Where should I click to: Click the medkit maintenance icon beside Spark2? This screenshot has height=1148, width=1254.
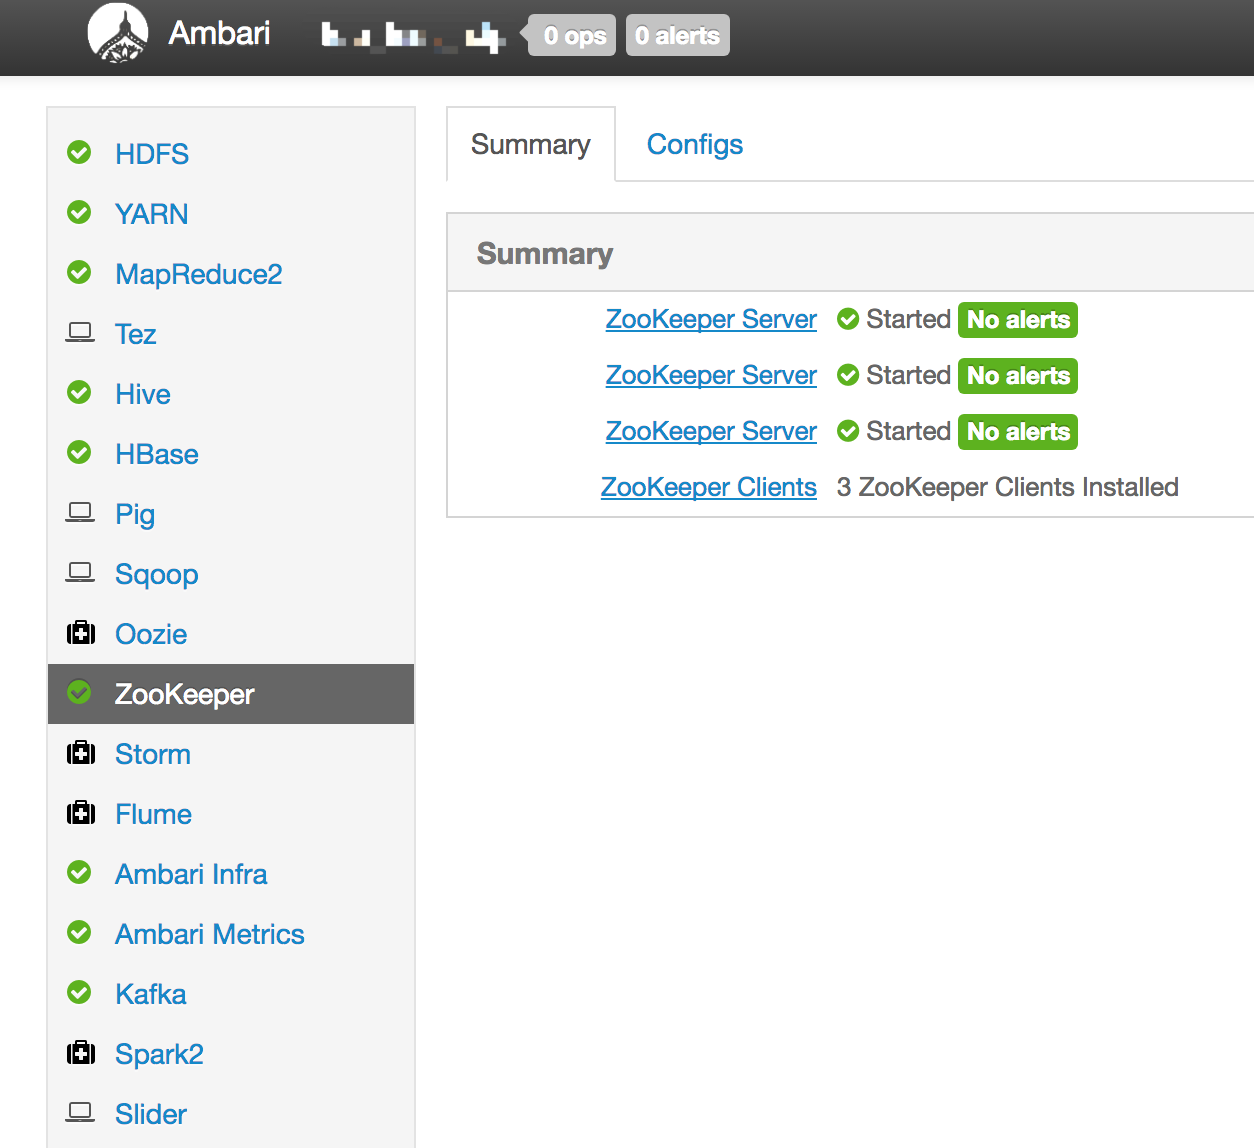click(x=81, y=1052)
